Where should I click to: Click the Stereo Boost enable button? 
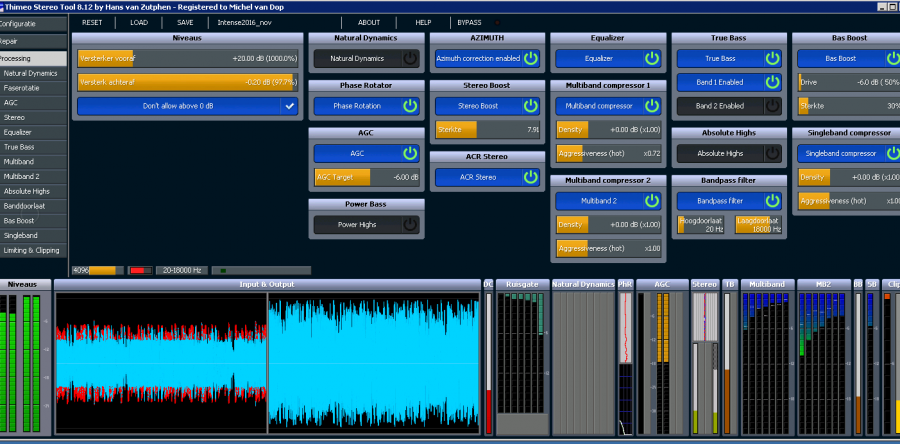click(487, 106)
